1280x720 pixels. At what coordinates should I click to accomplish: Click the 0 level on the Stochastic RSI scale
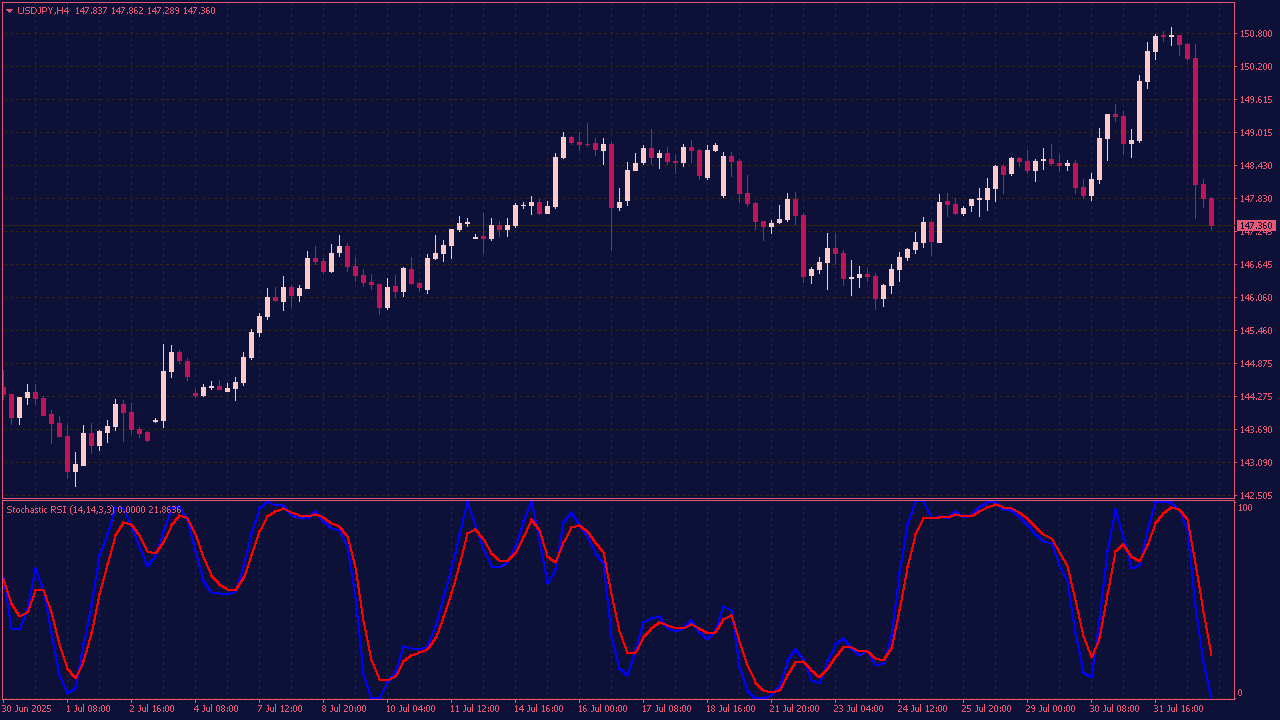(1242, 692)
